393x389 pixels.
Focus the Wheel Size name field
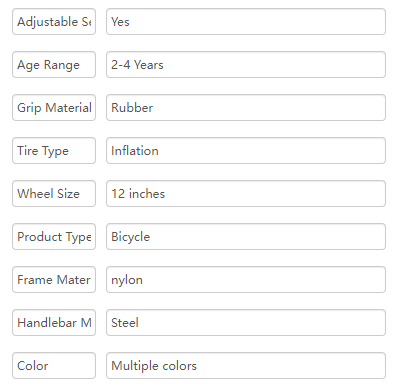(x=54, y=194)
